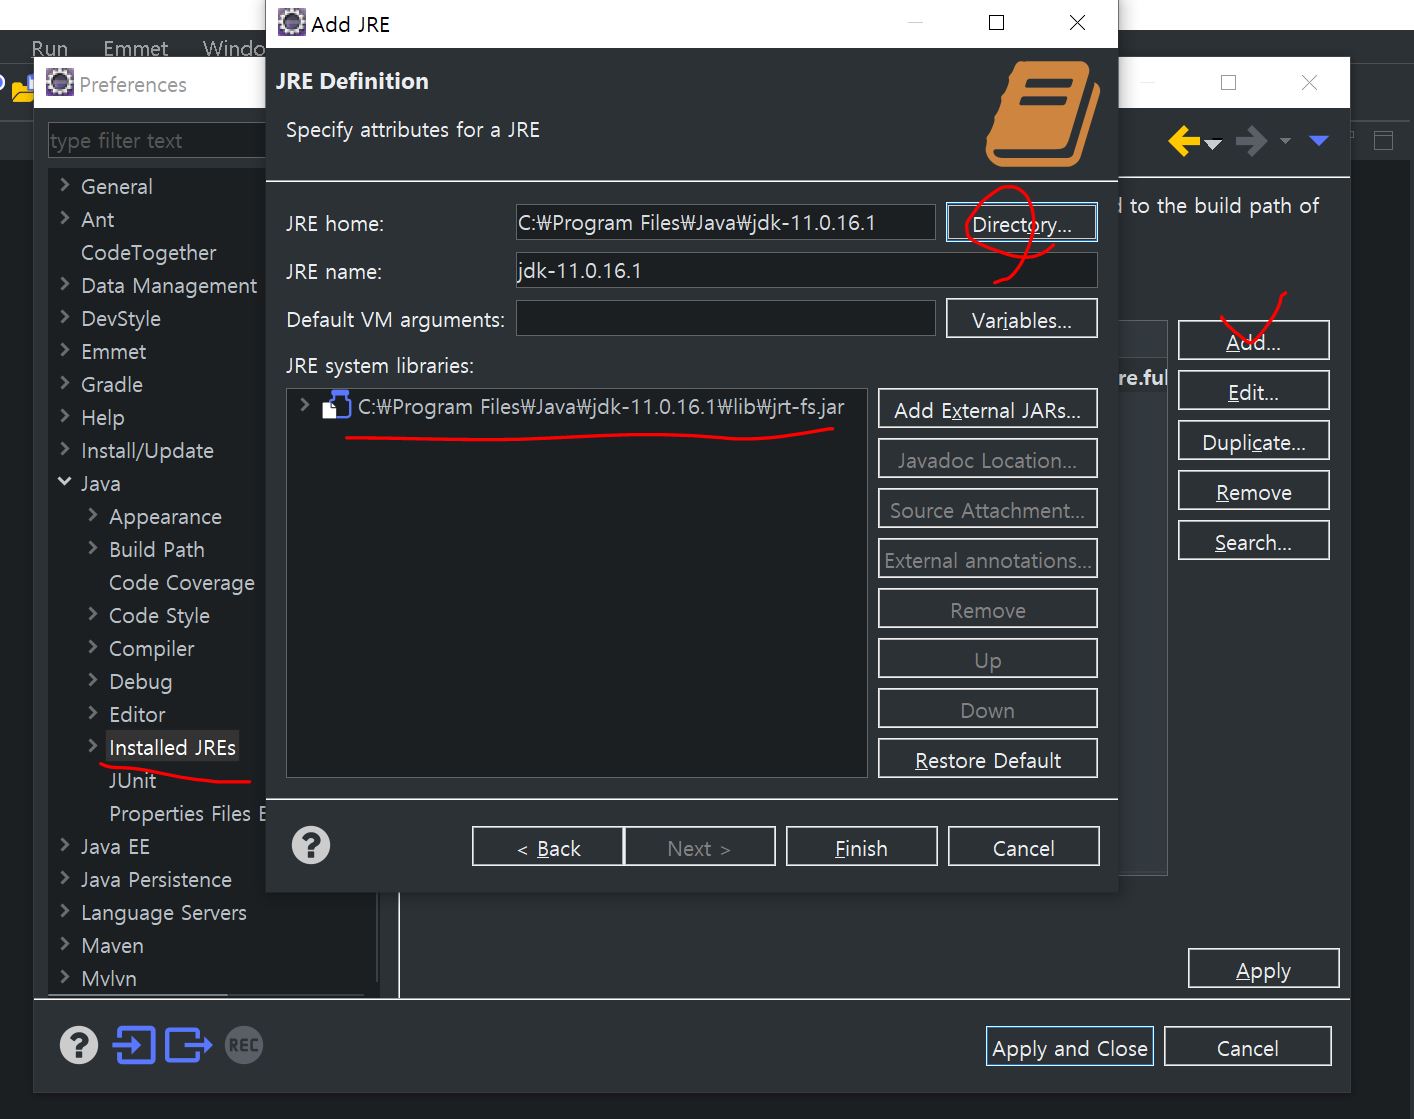
Task: Go back with yellow arrow
Action: pyautogui.click(x=1184, y=141)
